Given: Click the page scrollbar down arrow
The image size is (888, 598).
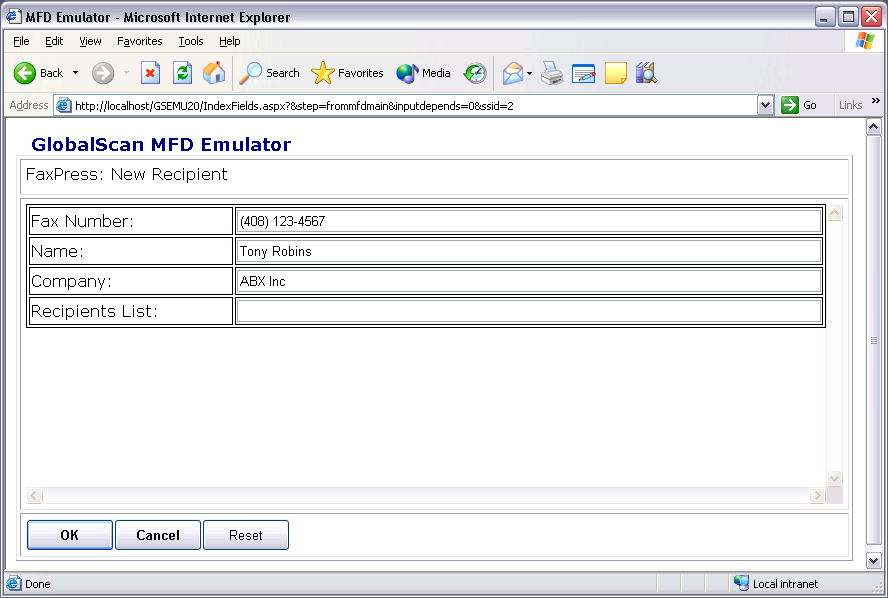Looking at the screenshot, I should pyautogui.click(x=874, y=561).
